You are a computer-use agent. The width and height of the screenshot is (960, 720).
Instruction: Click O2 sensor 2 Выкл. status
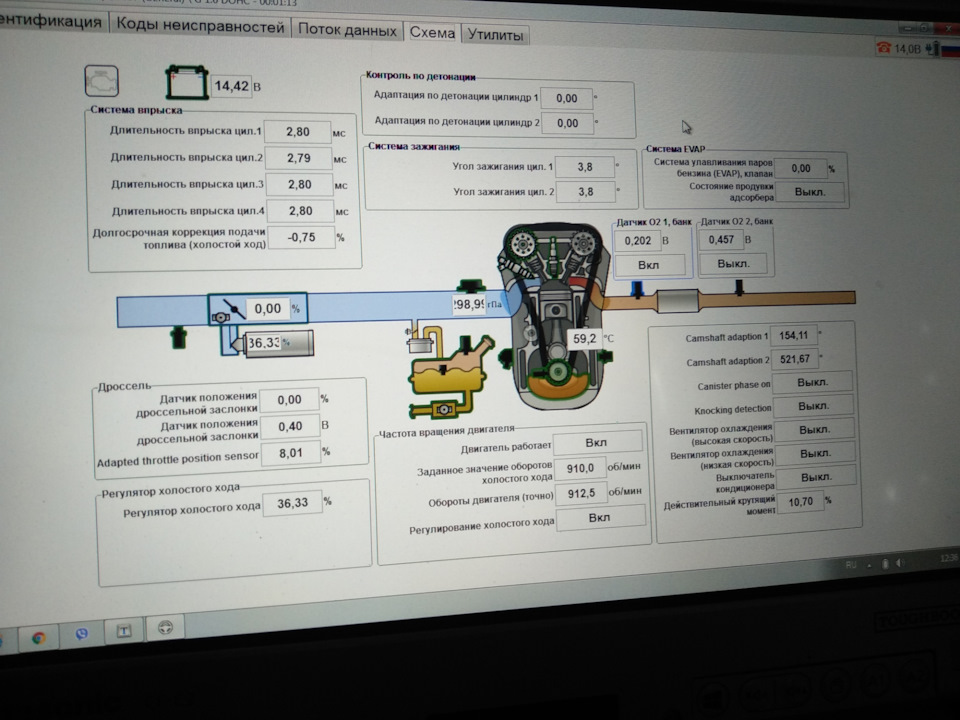(x=733, y=263)
